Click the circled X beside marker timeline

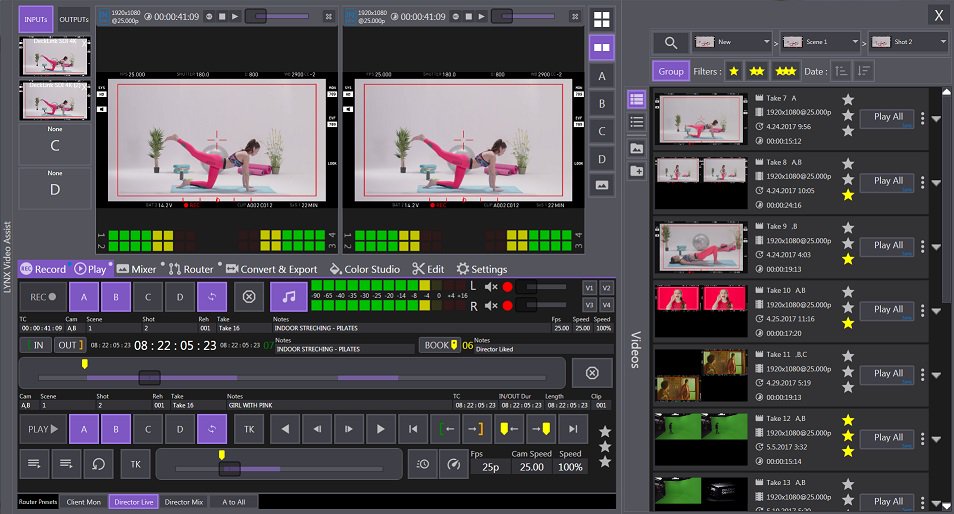click(x=592, y=373)
